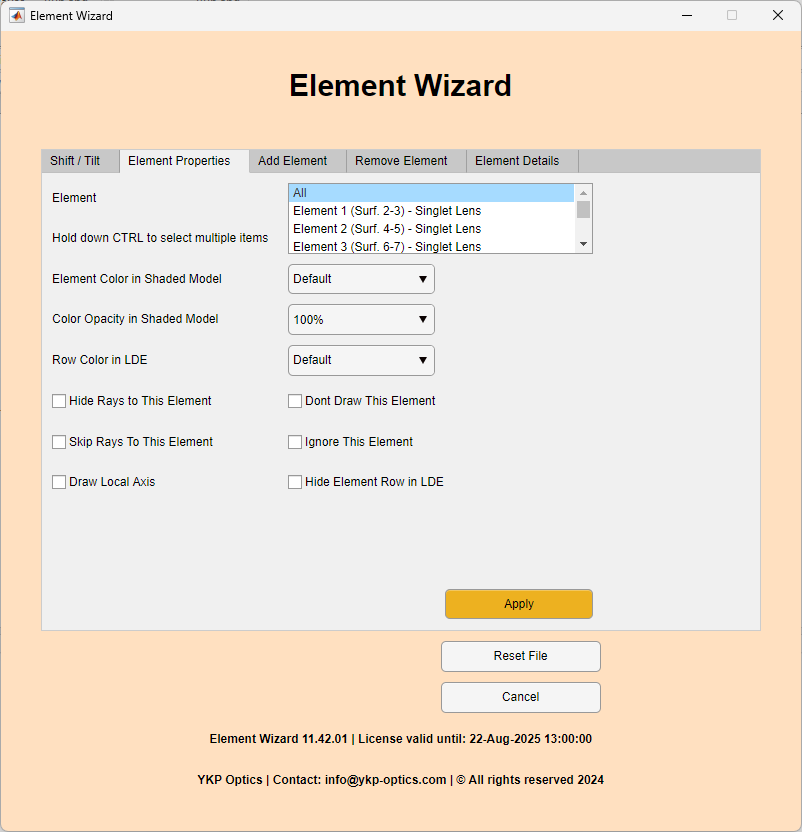Check Skip Rays To This Element
The width and height of the screenshot is (802, 832).
(x=58, y=441)
